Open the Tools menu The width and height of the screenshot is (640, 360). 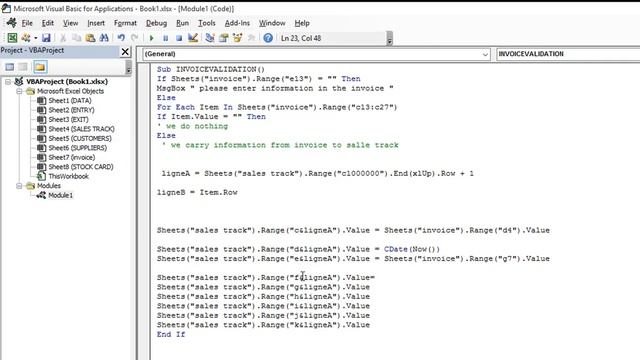tap(207, 23)
